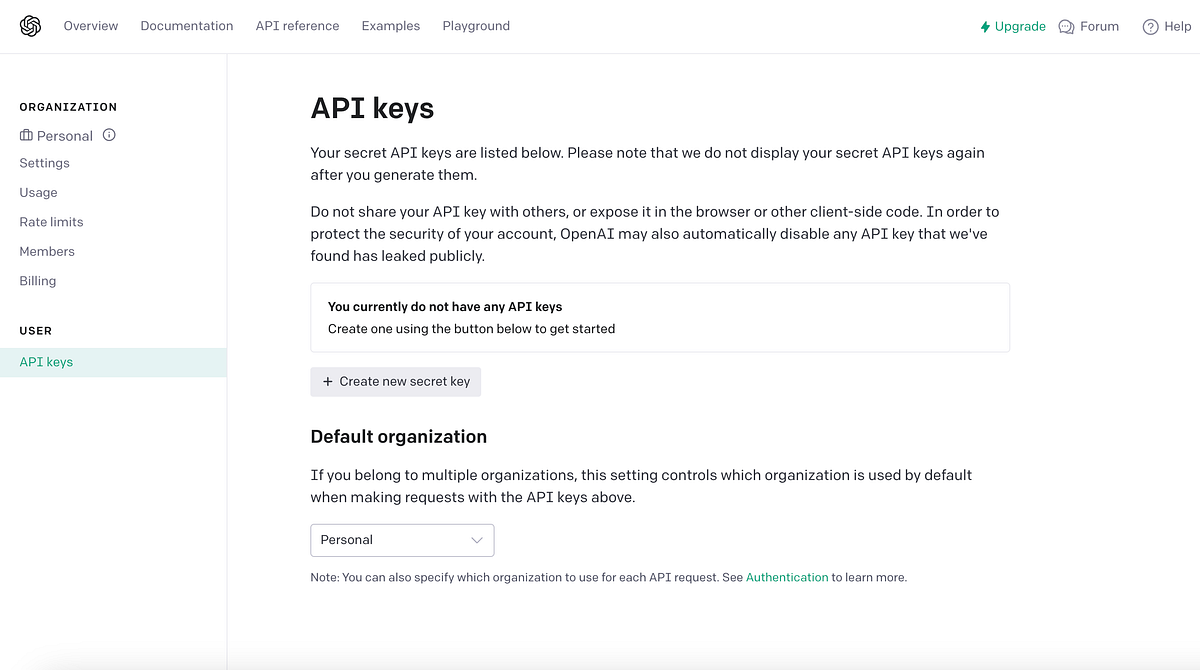This screenshot has height=670, width=1200.
Task: Open the Playground menu item
Action: click(x=476, y=26)
